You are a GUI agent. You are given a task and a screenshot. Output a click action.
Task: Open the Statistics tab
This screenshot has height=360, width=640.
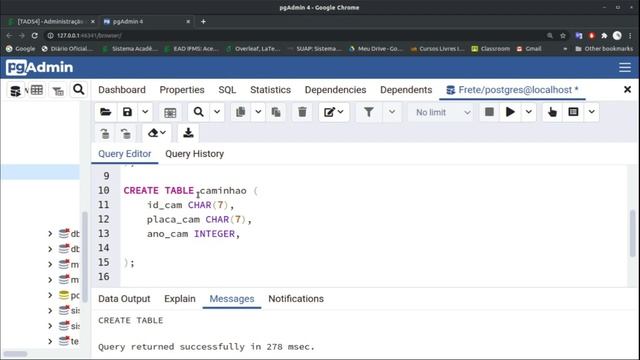(271, 90)
